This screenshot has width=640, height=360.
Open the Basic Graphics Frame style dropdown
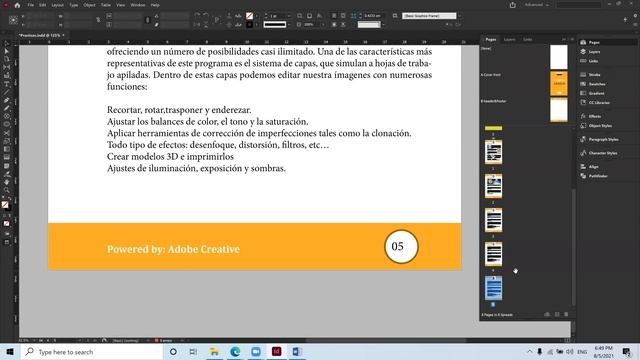[460, 16]
